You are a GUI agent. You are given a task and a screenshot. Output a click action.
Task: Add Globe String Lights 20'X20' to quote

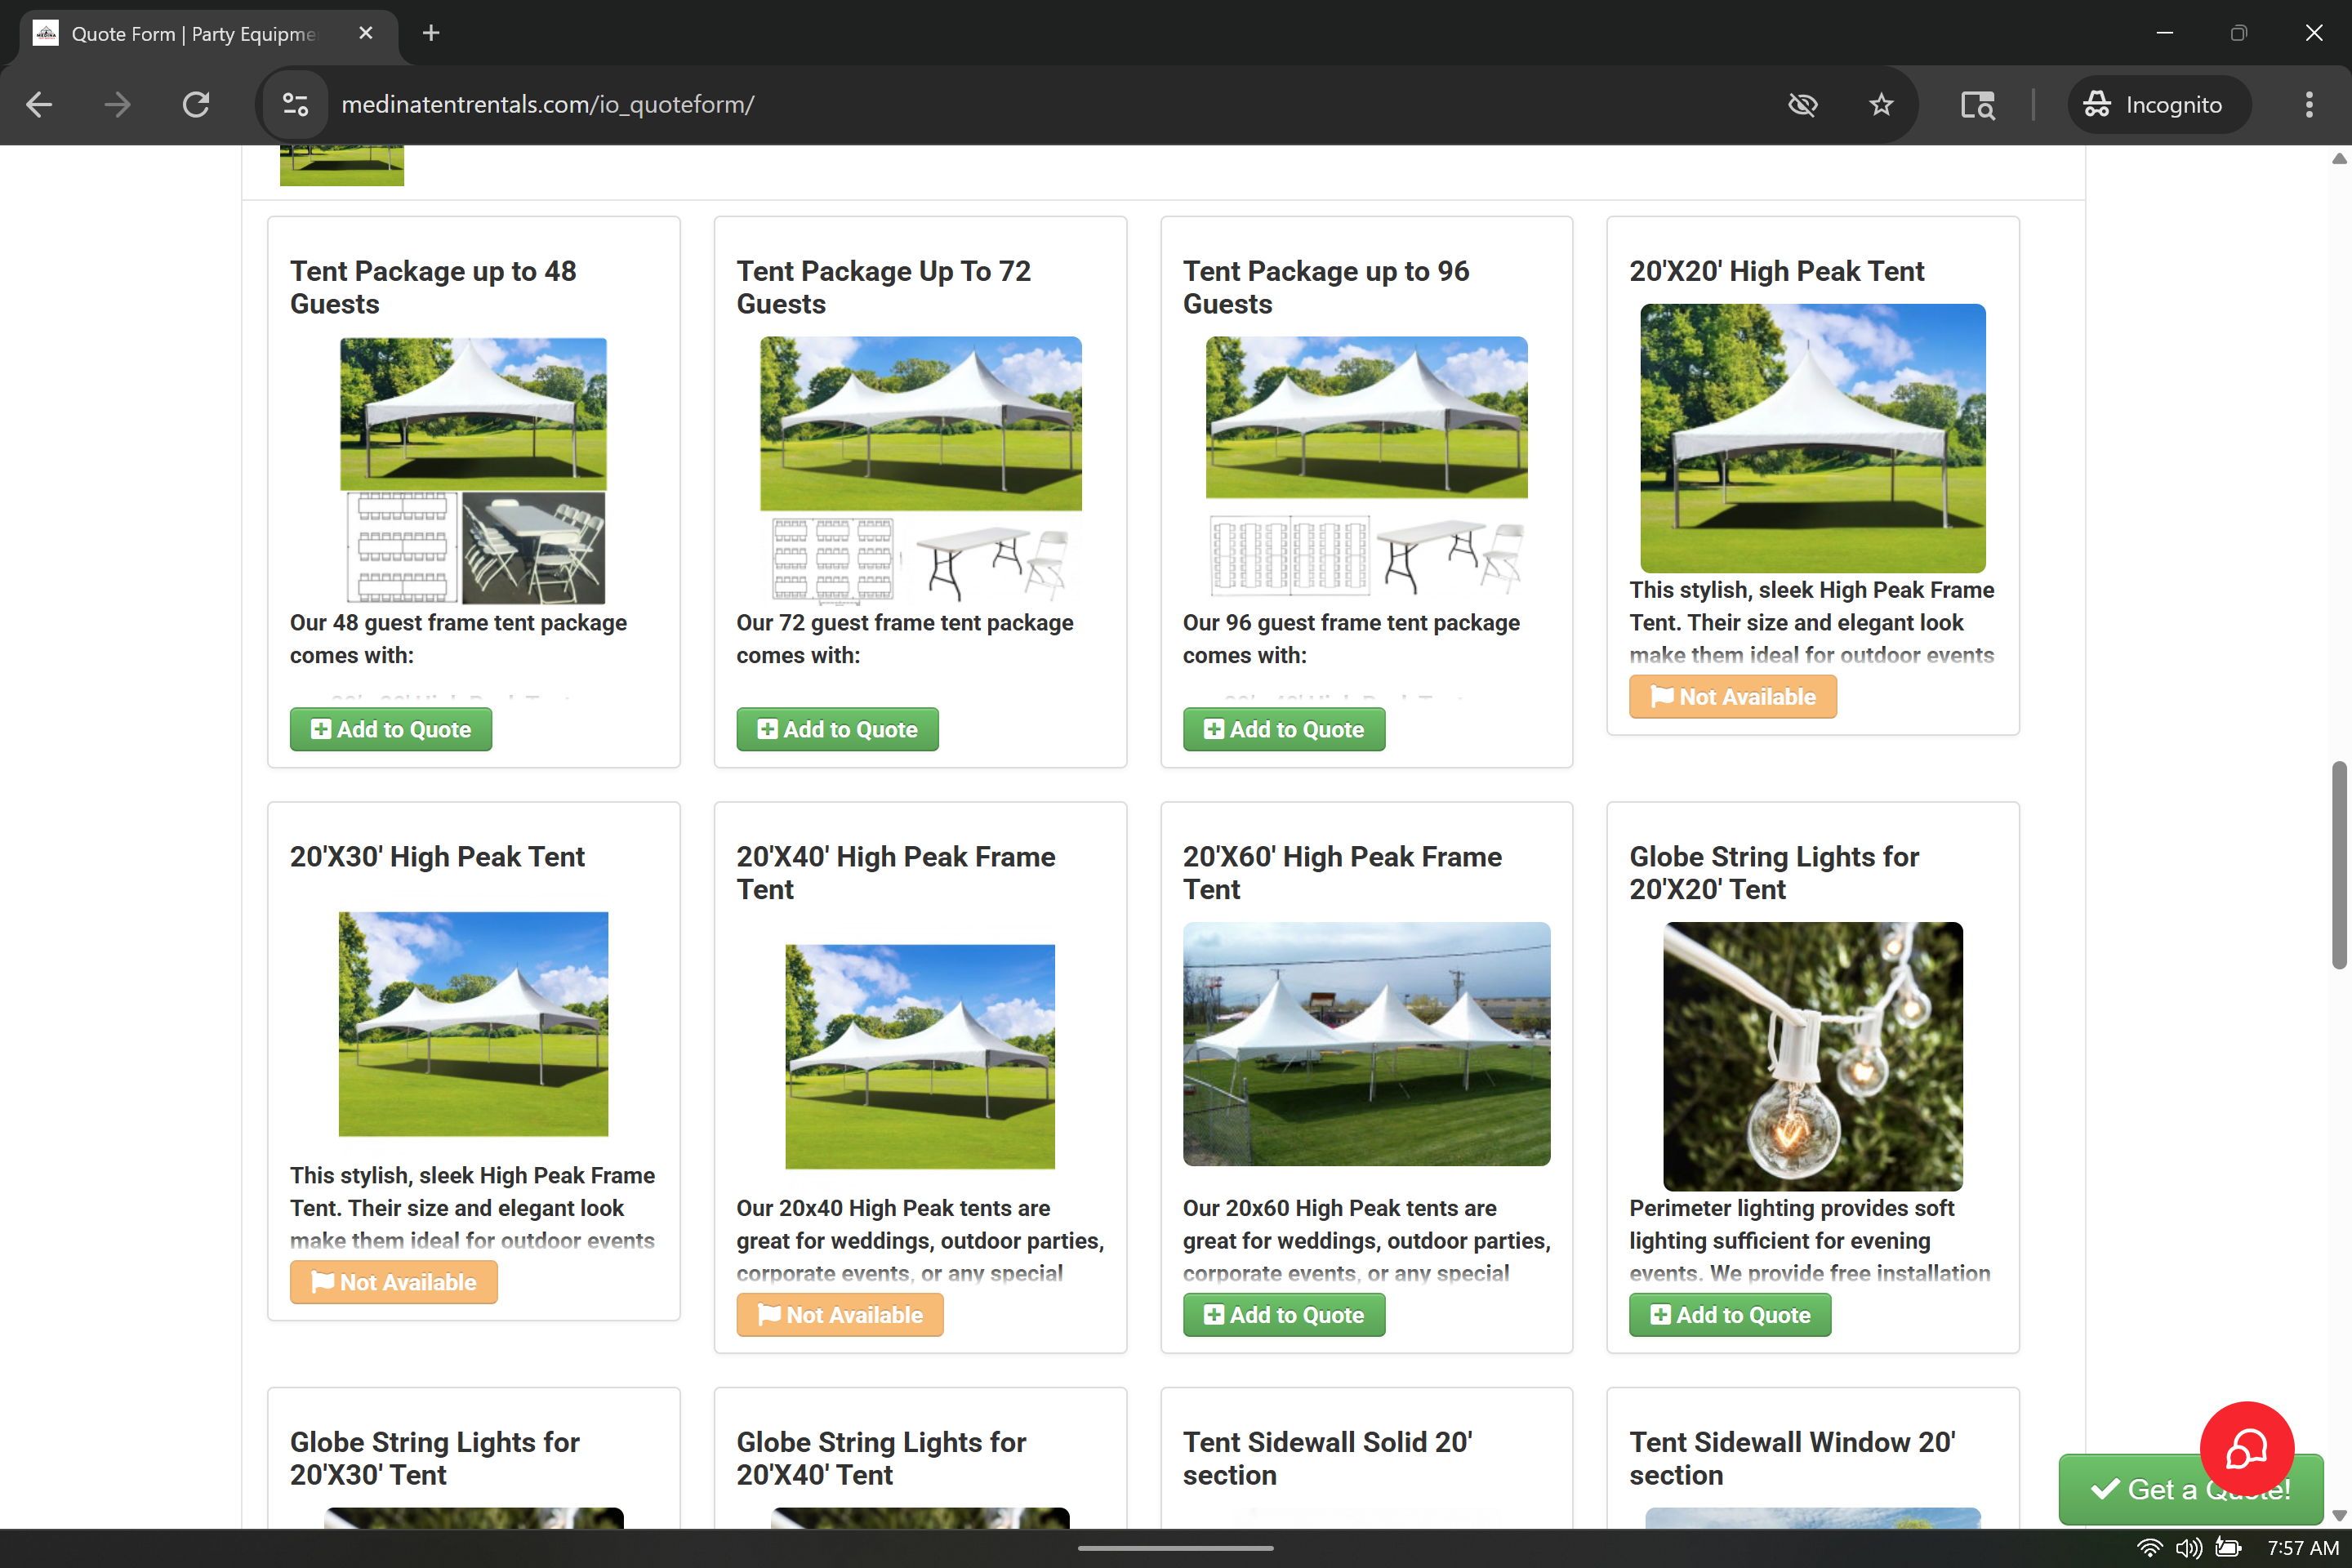1730,1314
